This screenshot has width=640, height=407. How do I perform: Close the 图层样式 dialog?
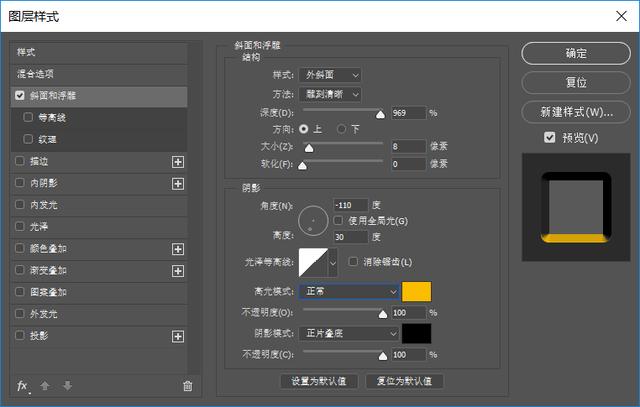621,16
